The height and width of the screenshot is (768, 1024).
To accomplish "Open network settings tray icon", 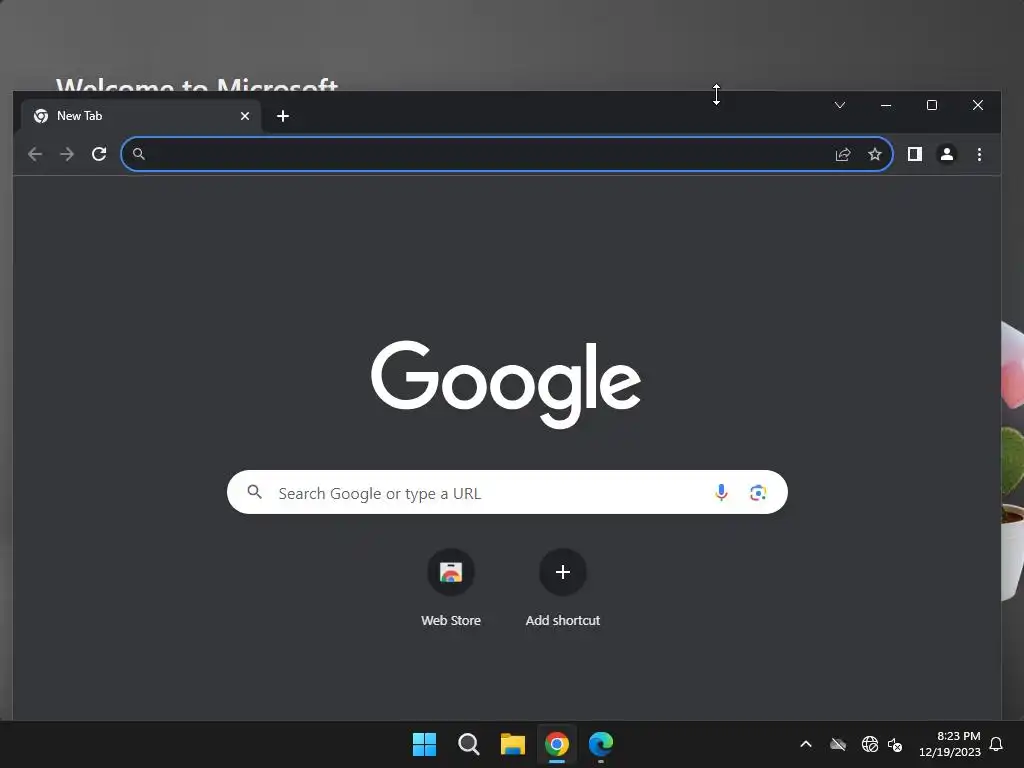I will (x=869, y=744).
